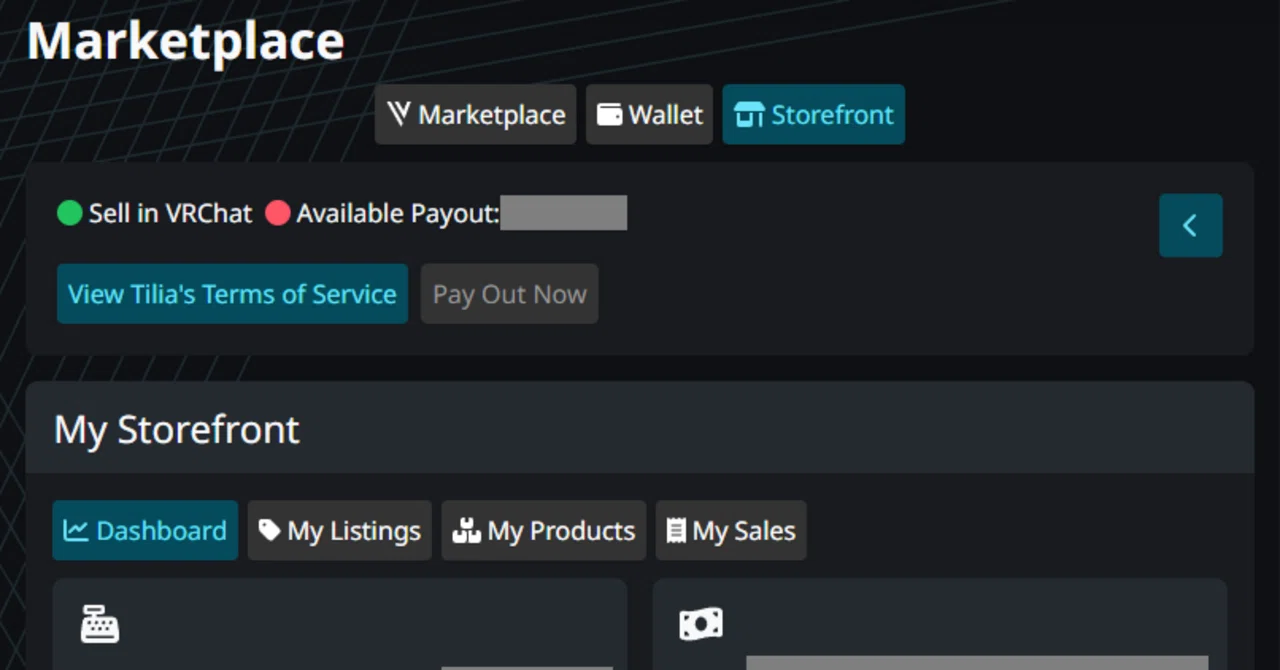This screenshot has height=670, width=1280.
Task: Select the Storefront tab
Action: coord(813,114)
